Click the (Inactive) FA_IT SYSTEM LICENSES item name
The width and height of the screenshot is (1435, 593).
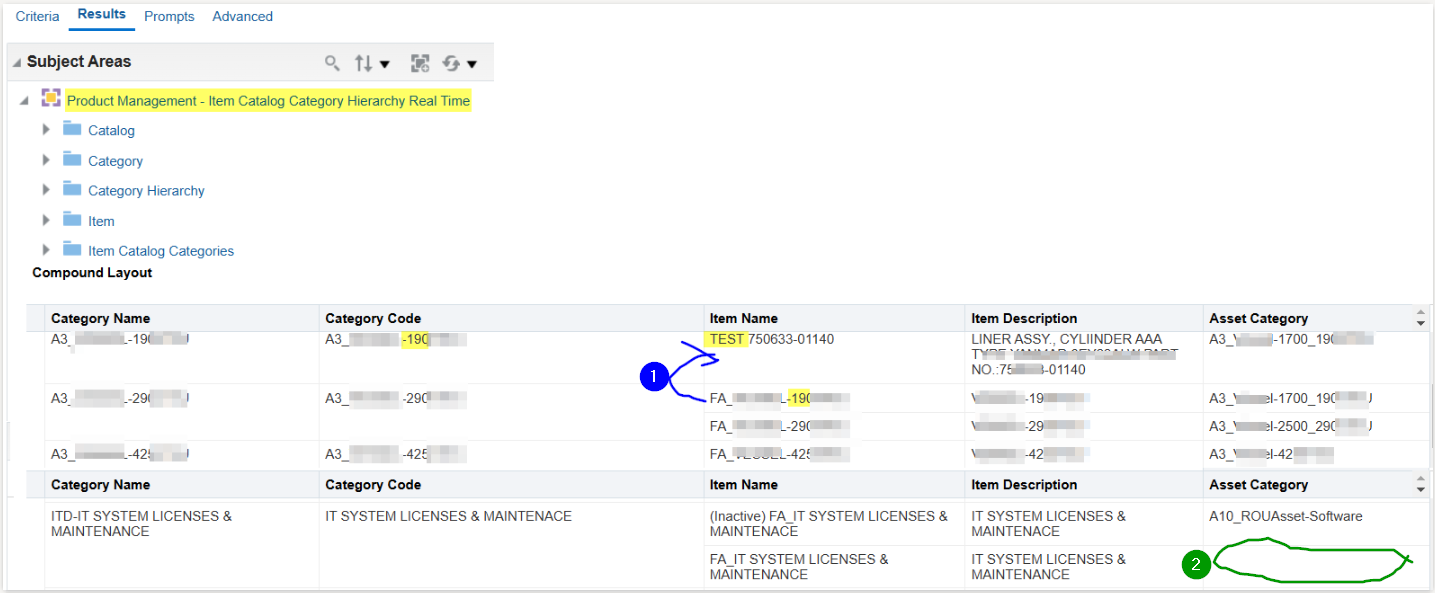(x=829, y=524)
